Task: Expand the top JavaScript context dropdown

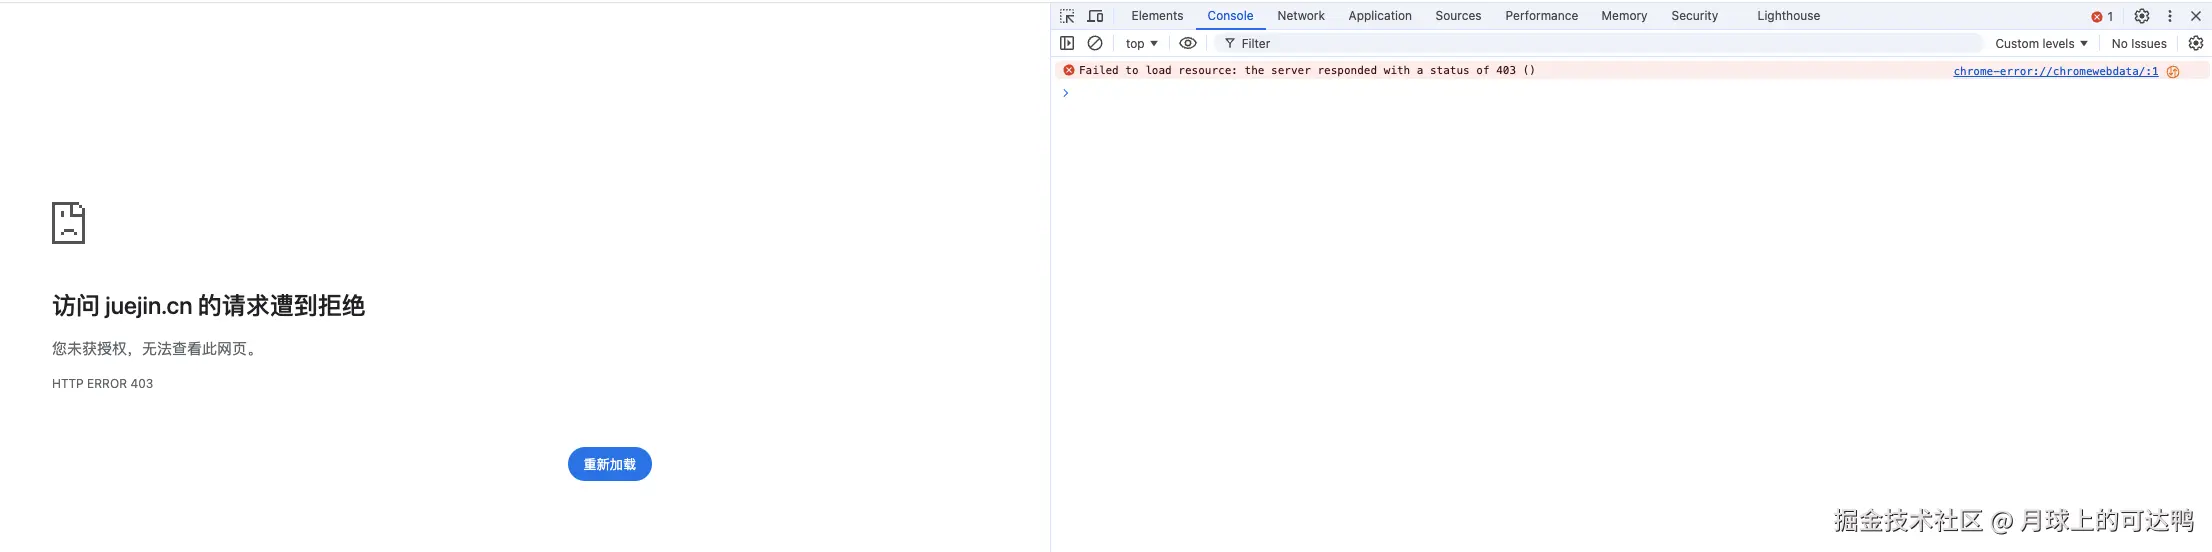Action: pyautogui.click(x=1141, y=43)
